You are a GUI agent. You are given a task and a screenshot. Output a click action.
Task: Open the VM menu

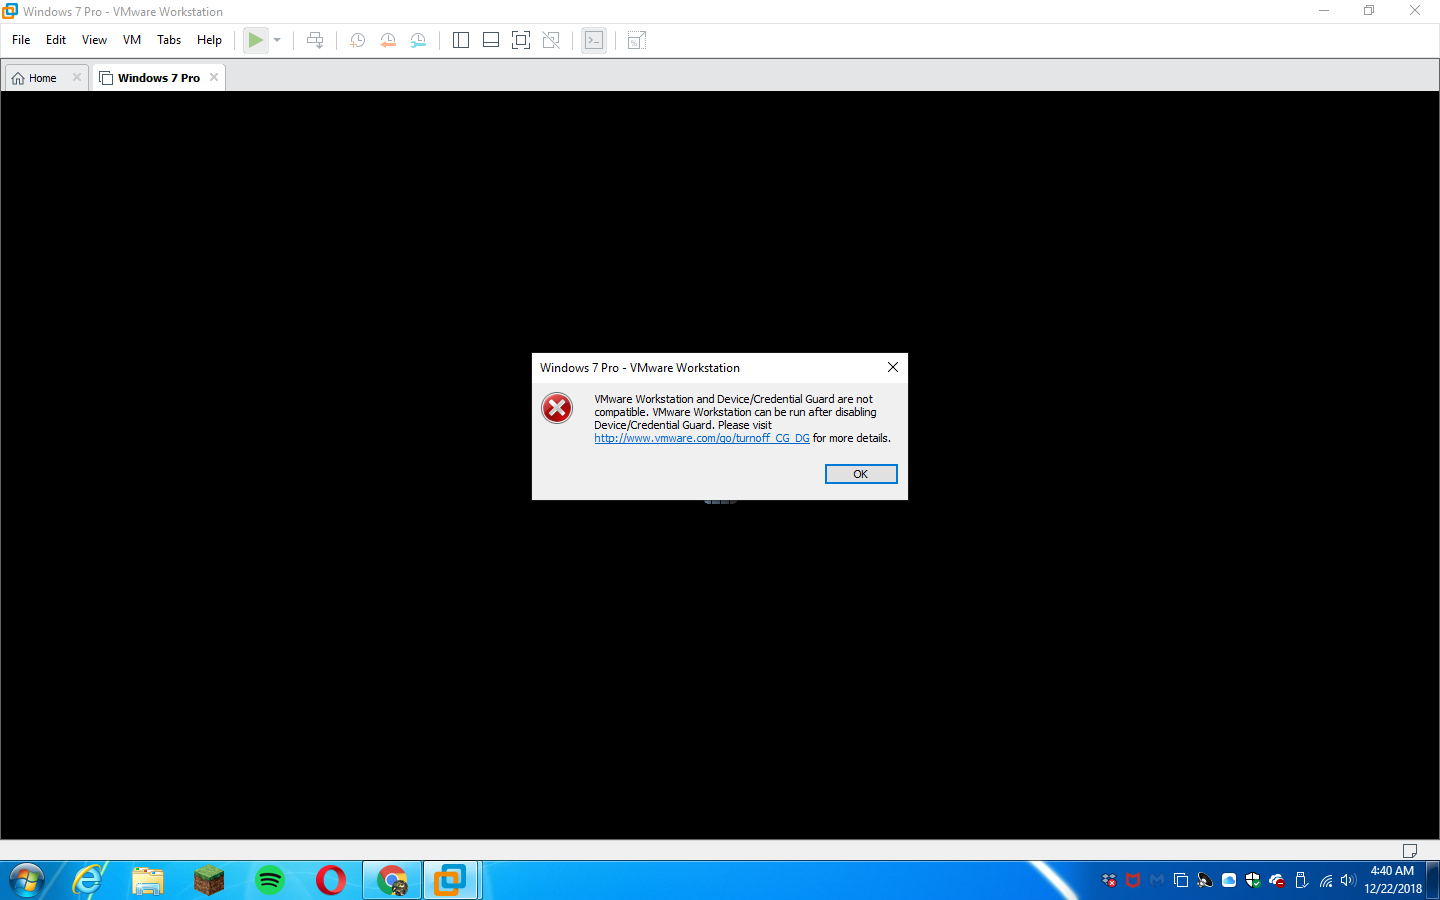click(132, 40)
